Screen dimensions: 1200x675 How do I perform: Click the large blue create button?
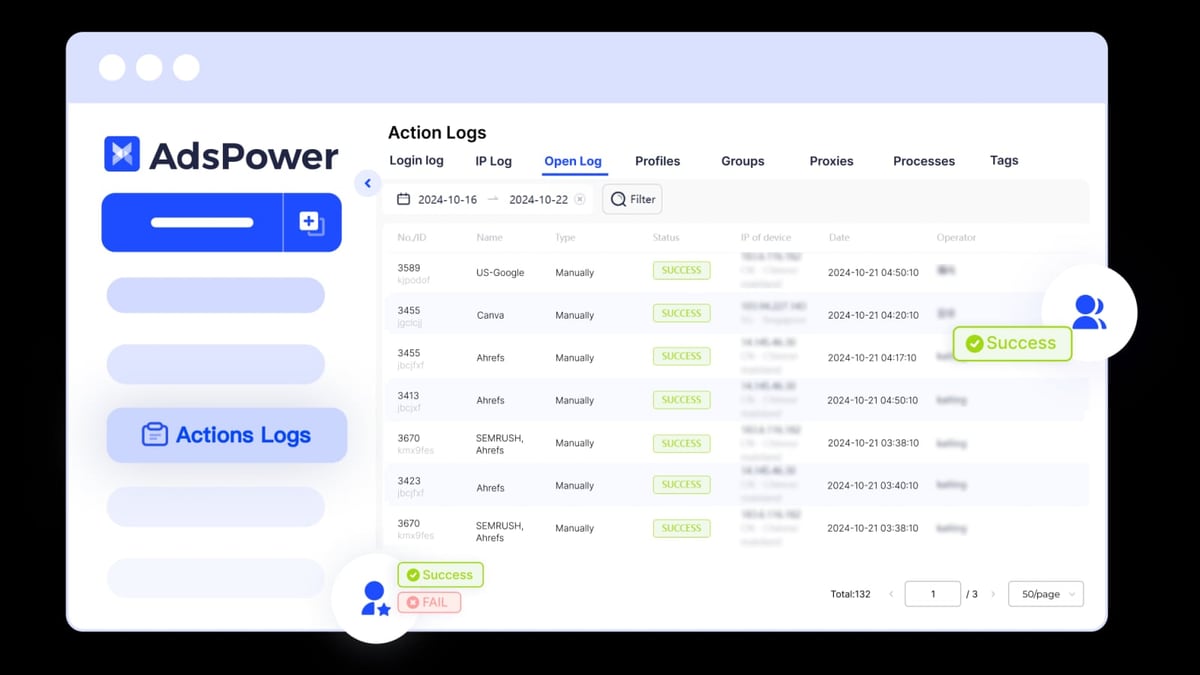tap(192, 222)
